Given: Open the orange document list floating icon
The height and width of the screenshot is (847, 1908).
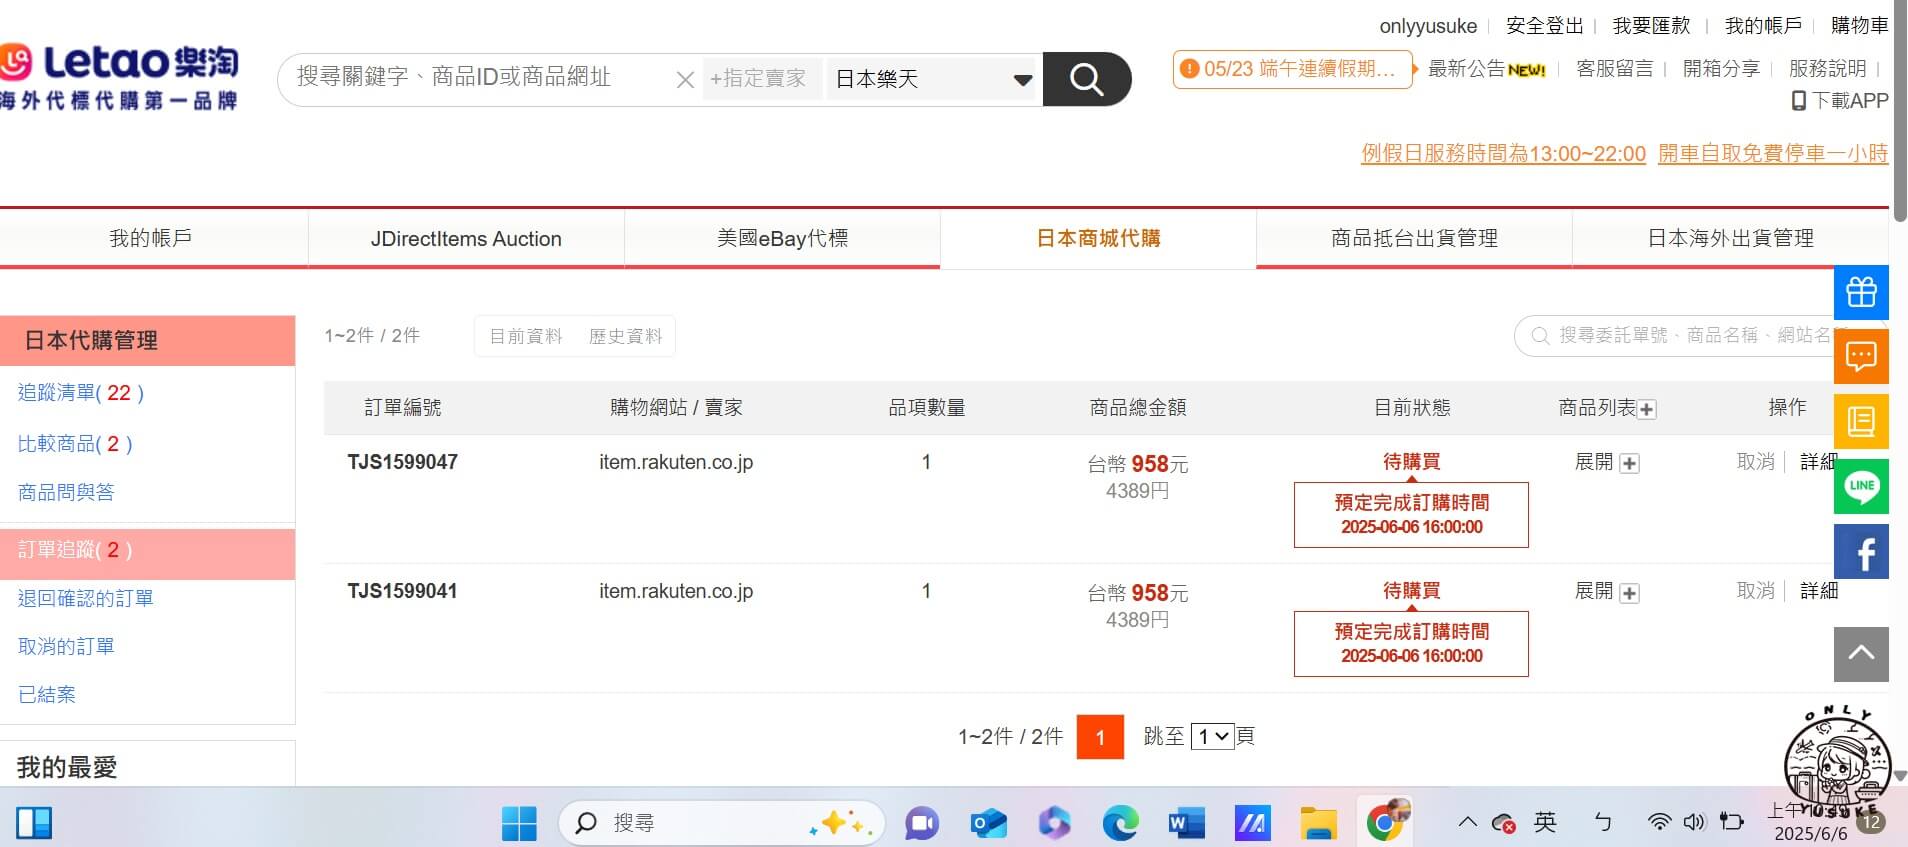Looking at the screenshot, I should click(x=1861, y=421).
